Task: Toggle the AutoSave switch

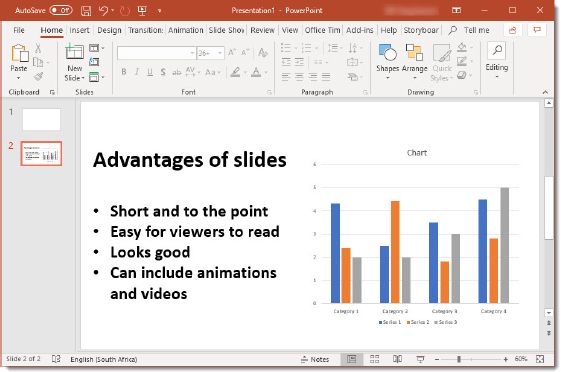Action: tap(61, 10)
